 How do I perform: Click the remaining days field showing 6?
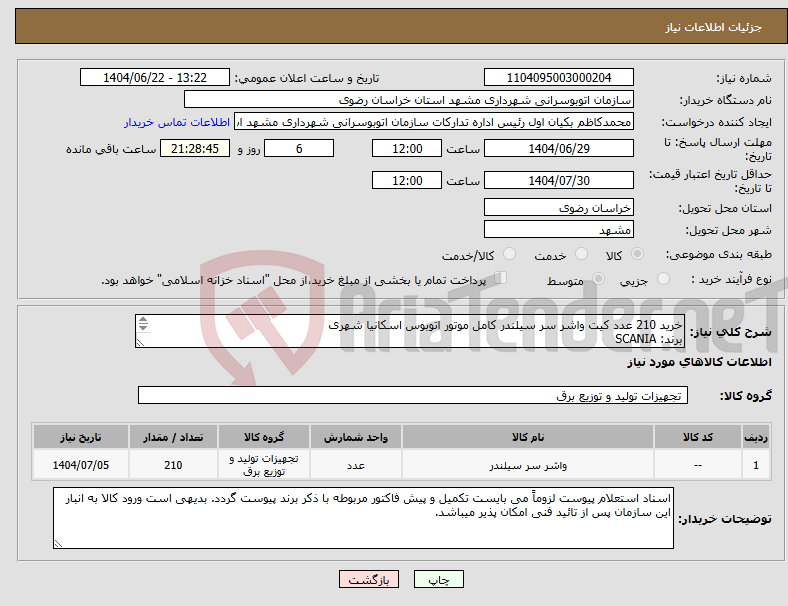pyautogui.click(x=299, y=149)
